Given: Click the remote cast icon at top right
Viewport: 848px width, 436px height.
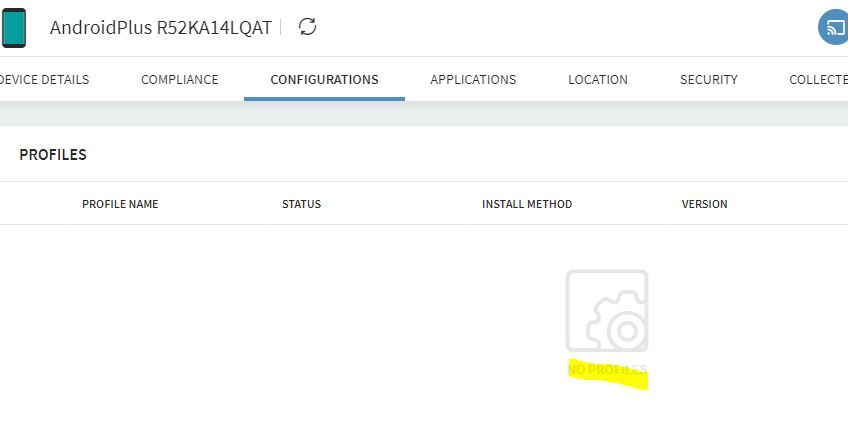Looking at the screenshot, I should [832, 28].
